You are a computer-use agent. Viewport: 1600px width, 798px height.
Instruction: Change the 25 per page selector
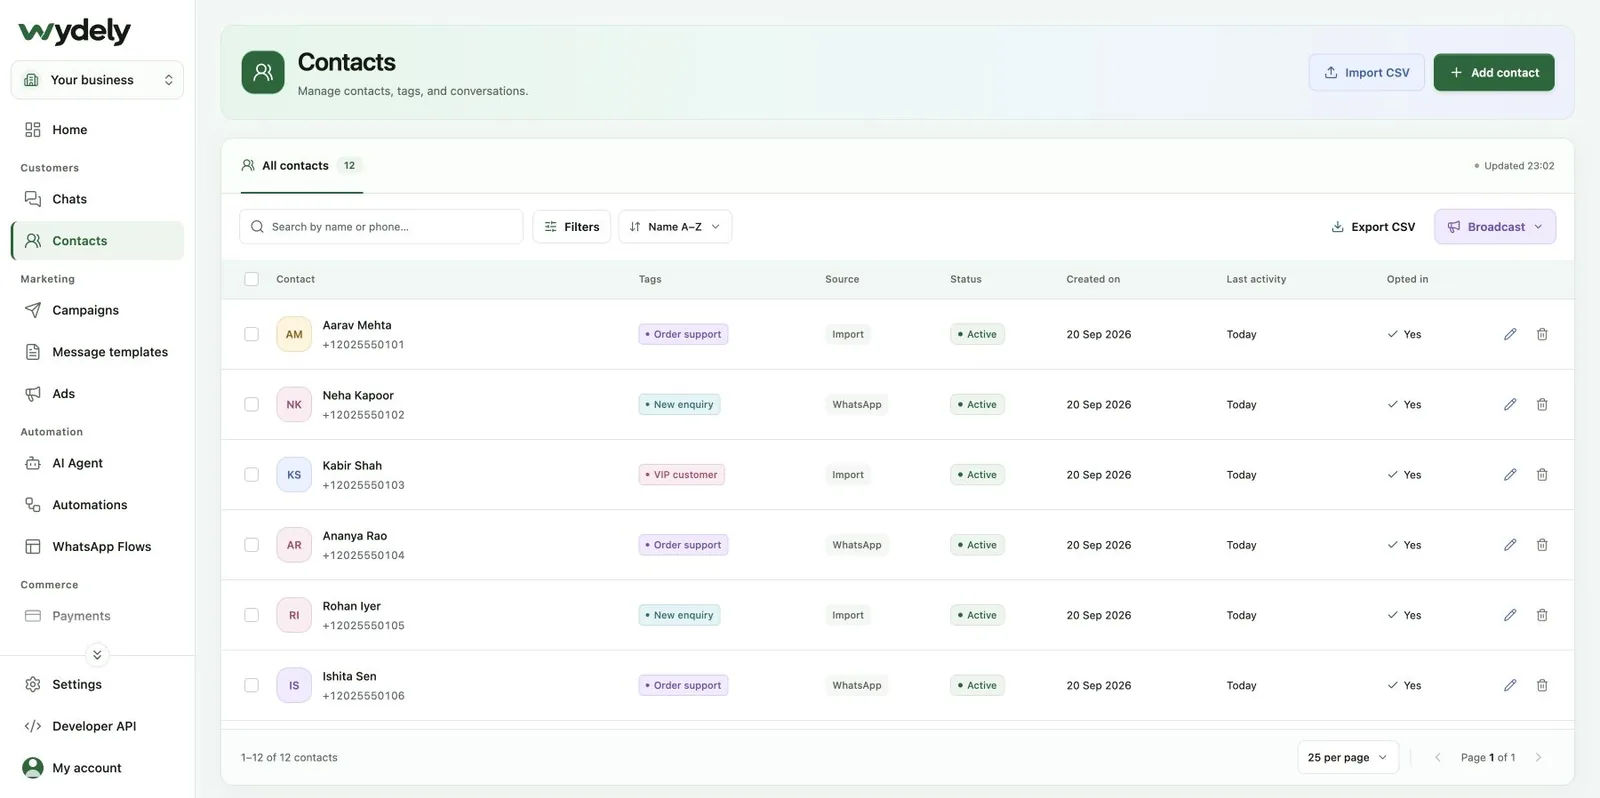[1347, 757]
